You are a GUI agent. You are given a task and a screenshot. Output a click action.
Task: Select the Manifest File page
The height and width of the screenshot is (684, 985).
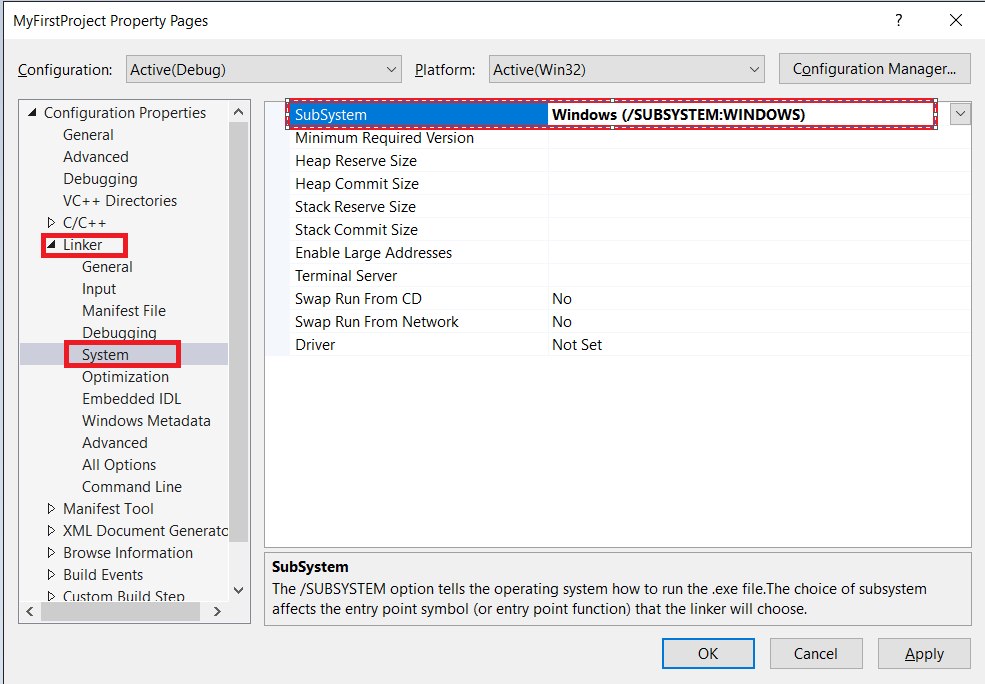coord(124,311)
